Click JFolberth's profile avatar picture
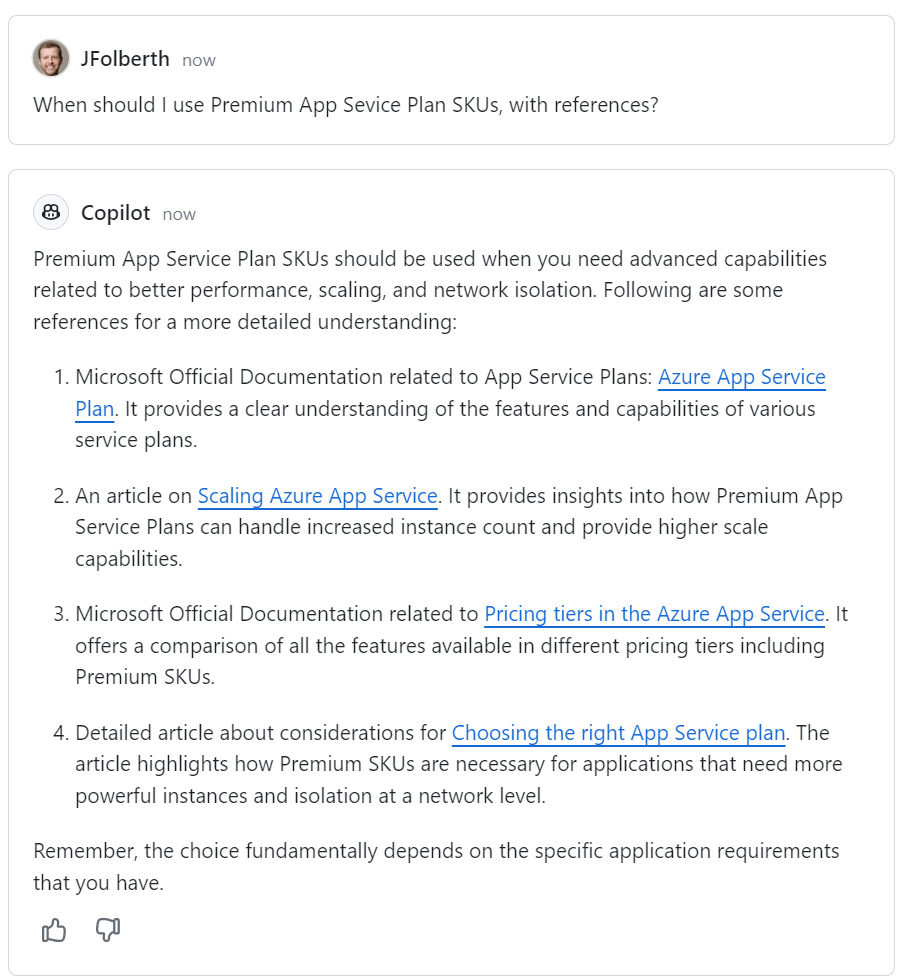This screenshot has width=909, height=978. tap(51, 59)
